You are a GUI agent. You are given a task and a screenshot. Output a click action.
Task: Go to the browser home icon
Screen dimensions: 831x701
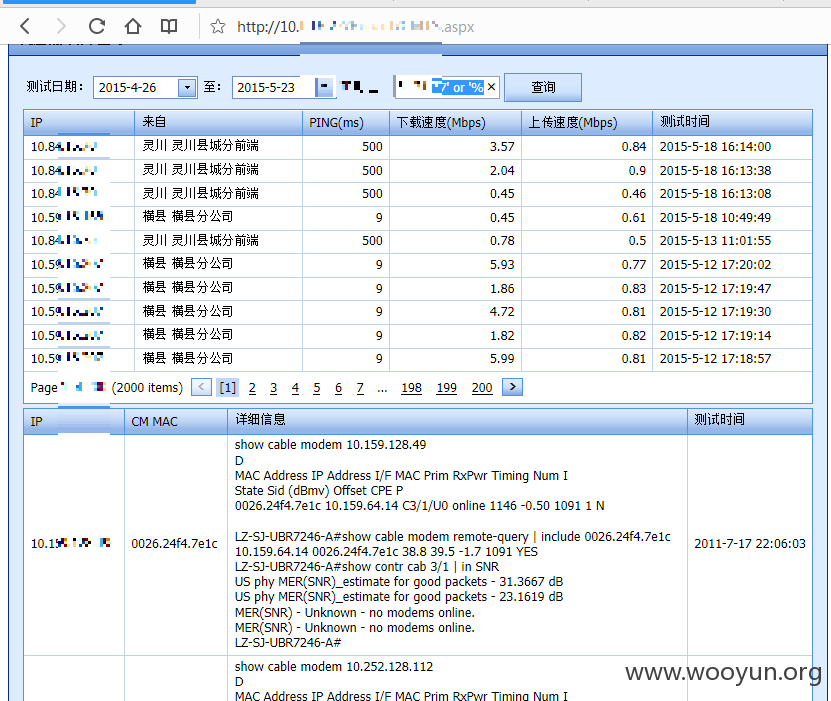[133, 26]
